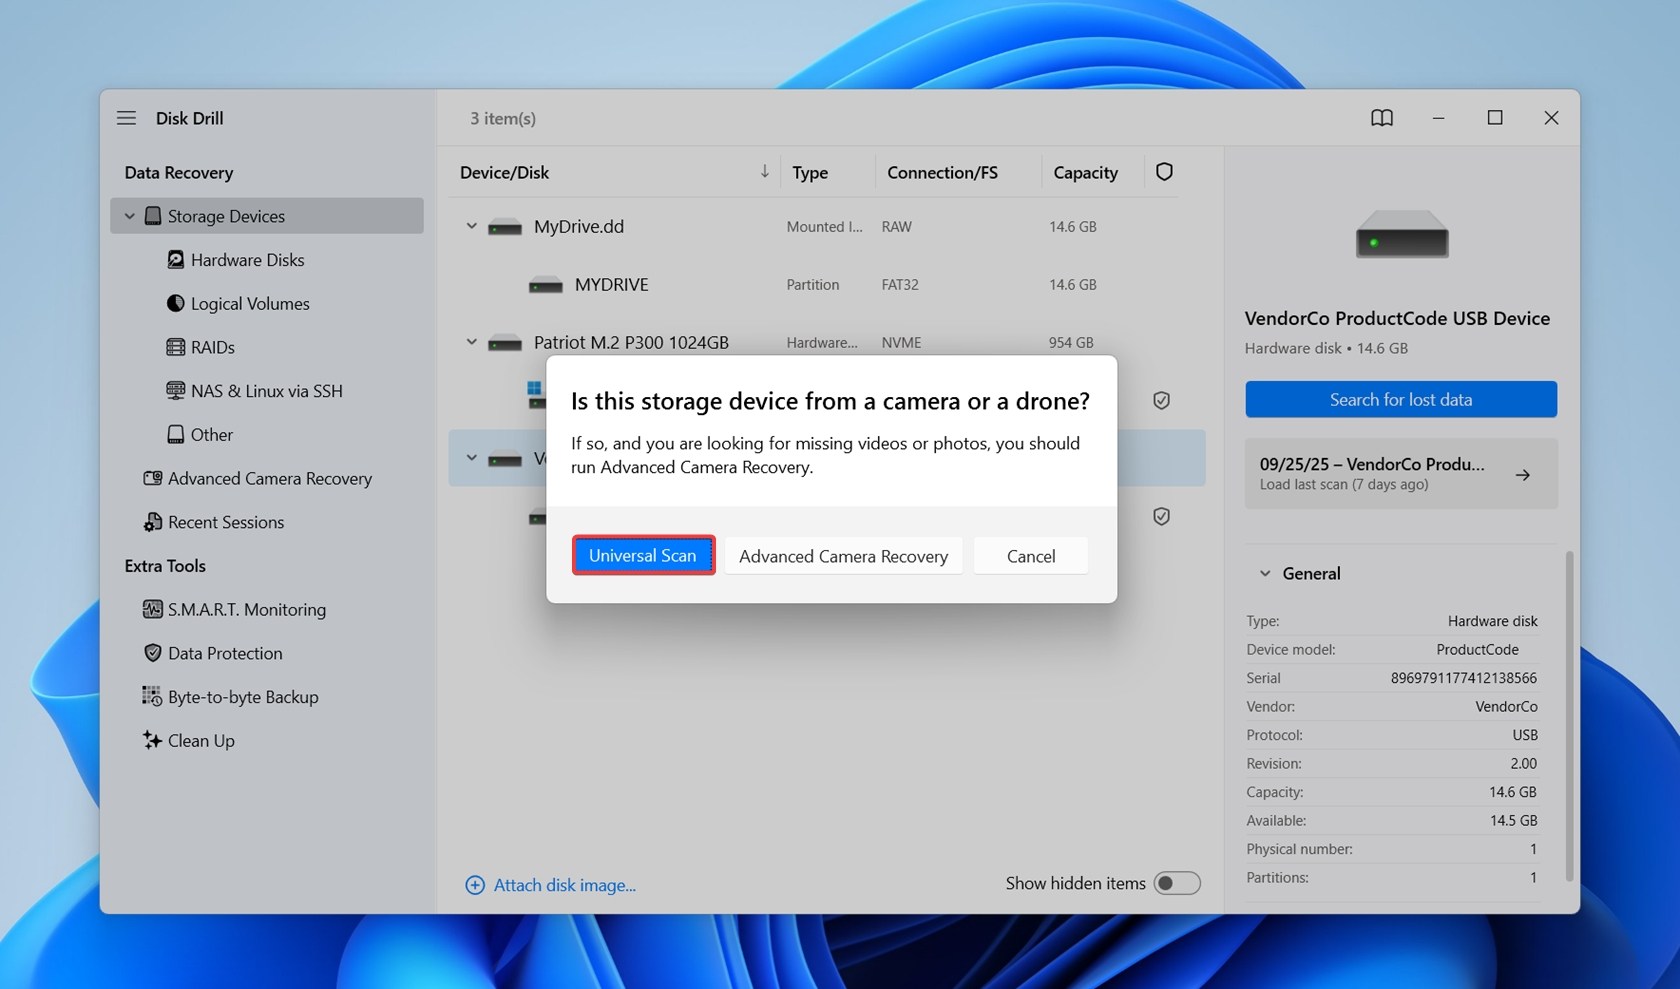1680x989 pixels.
Task: Open RAIDs from the sidebar
Action: coord(212,347)
